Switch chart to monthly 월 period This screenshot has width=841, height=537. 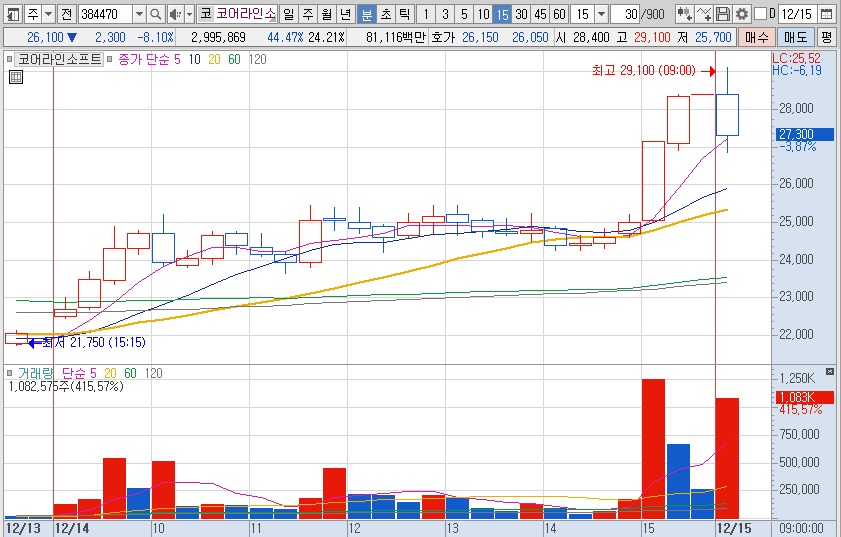coord(327,14)
